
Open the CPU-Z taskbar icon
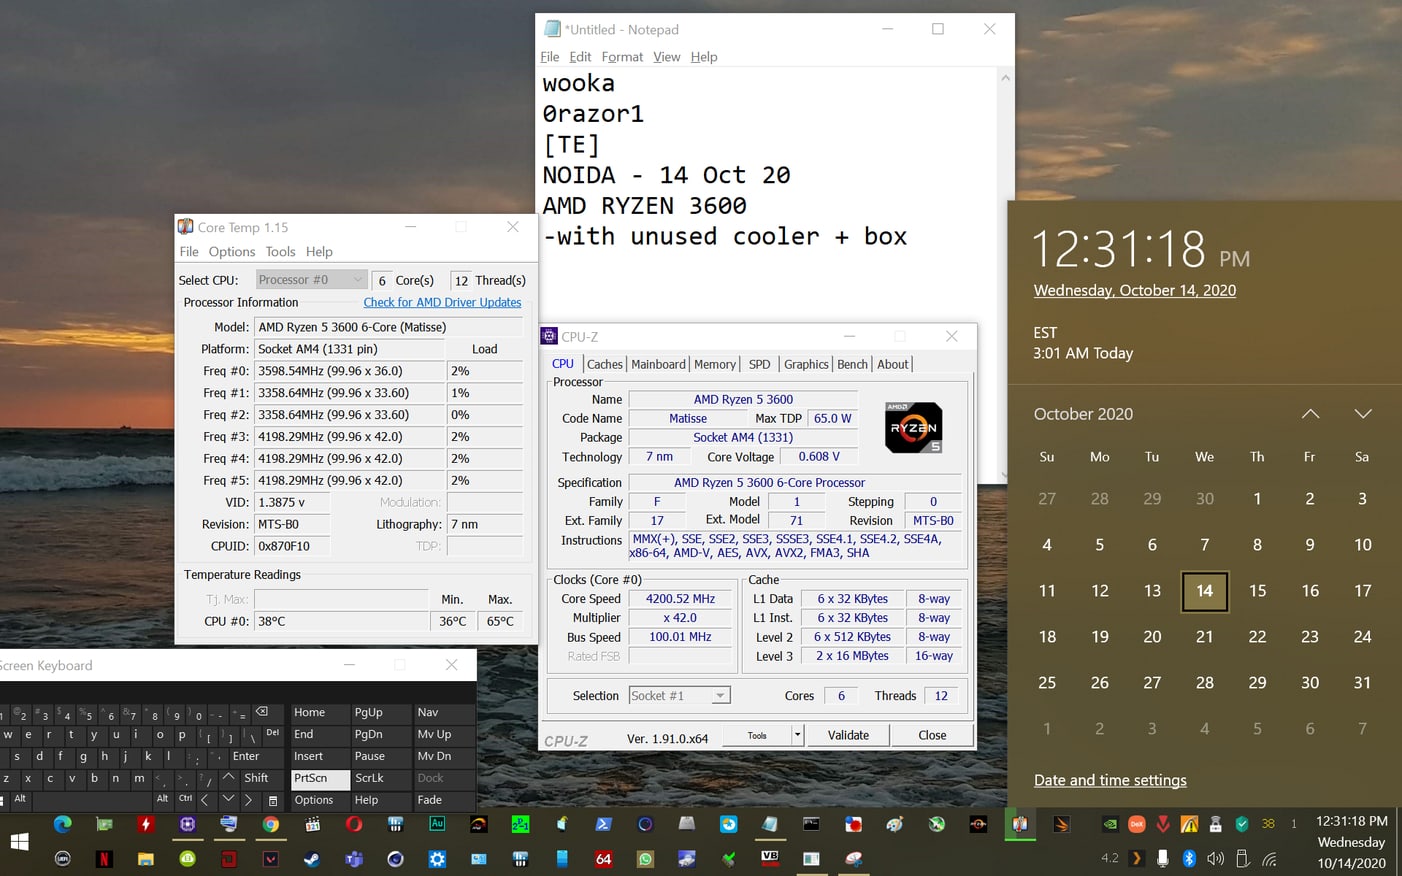coord(187,825)
